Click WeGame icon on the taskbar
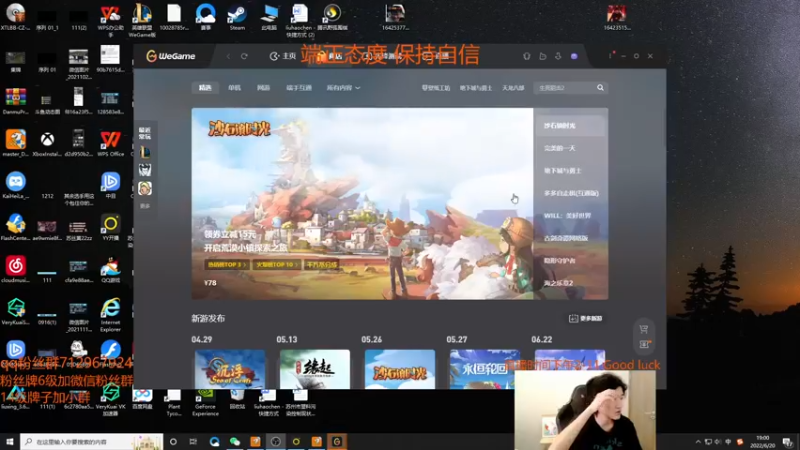Image resolution: width=800 pixels, height=450 pixels. point(337,442)
